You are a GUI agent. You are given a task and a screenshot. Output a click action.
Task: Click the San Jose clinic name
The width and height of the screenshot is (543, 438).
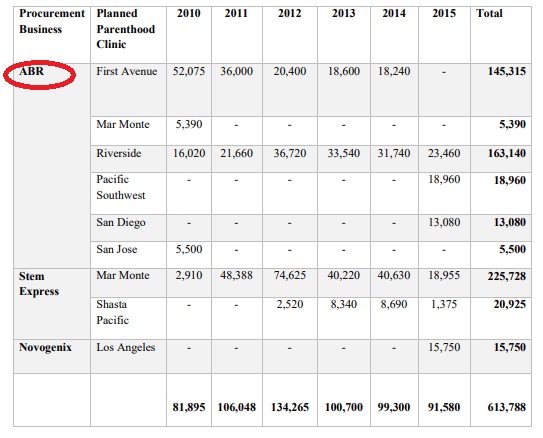click(x=117, y=249)
